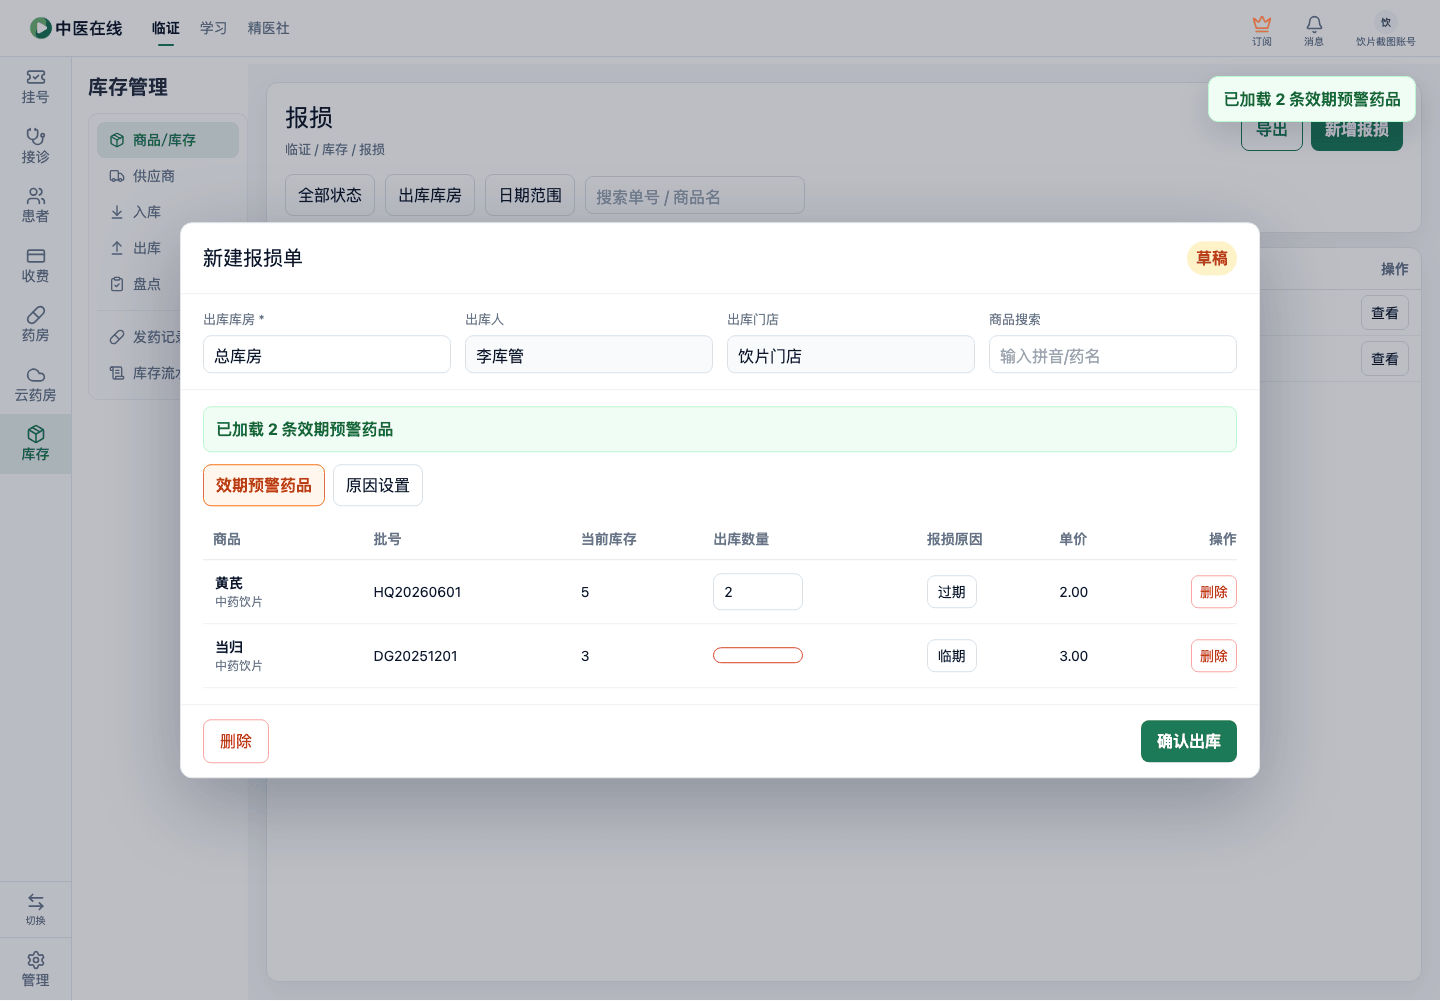Click the 黄芪 product name
This screenshot has width=1440, height=1001.
tap(229, 583)
